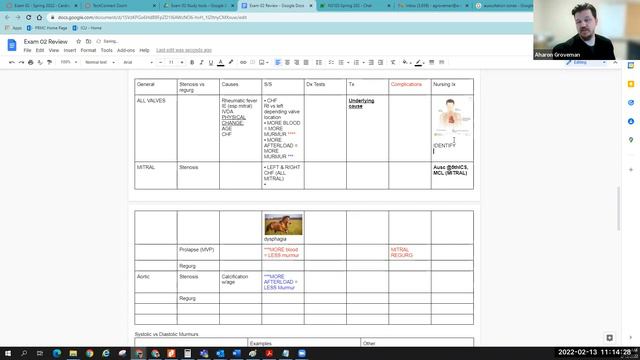This screenshot has width=640, height=360.
Task: Open the Google Keep side panel icon
Action: [x=631, y=84]
